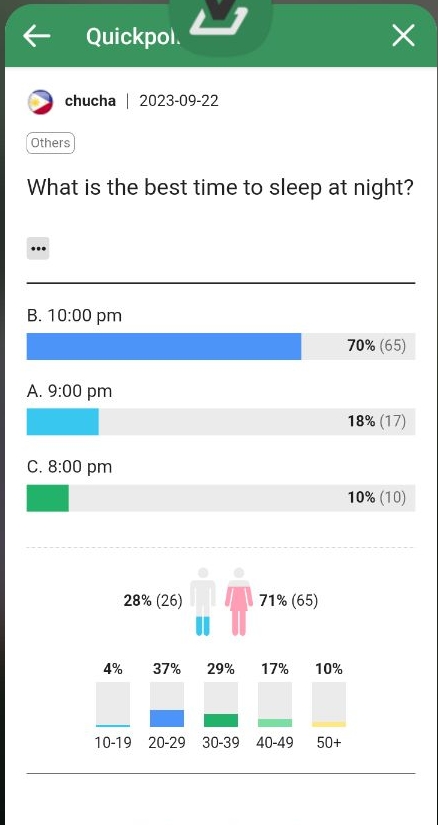Open the three-dot more options button
The image size is (438, 825).
38,248
